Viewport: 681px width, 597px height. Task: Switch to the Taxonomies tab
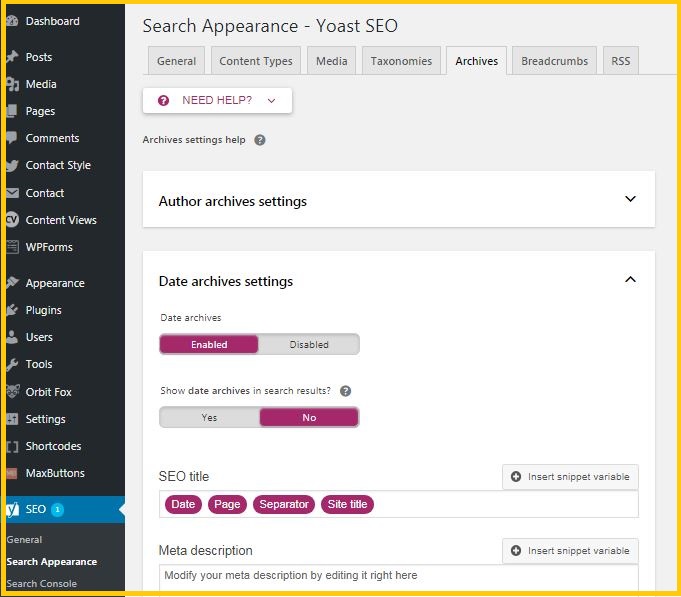[401, 61]
